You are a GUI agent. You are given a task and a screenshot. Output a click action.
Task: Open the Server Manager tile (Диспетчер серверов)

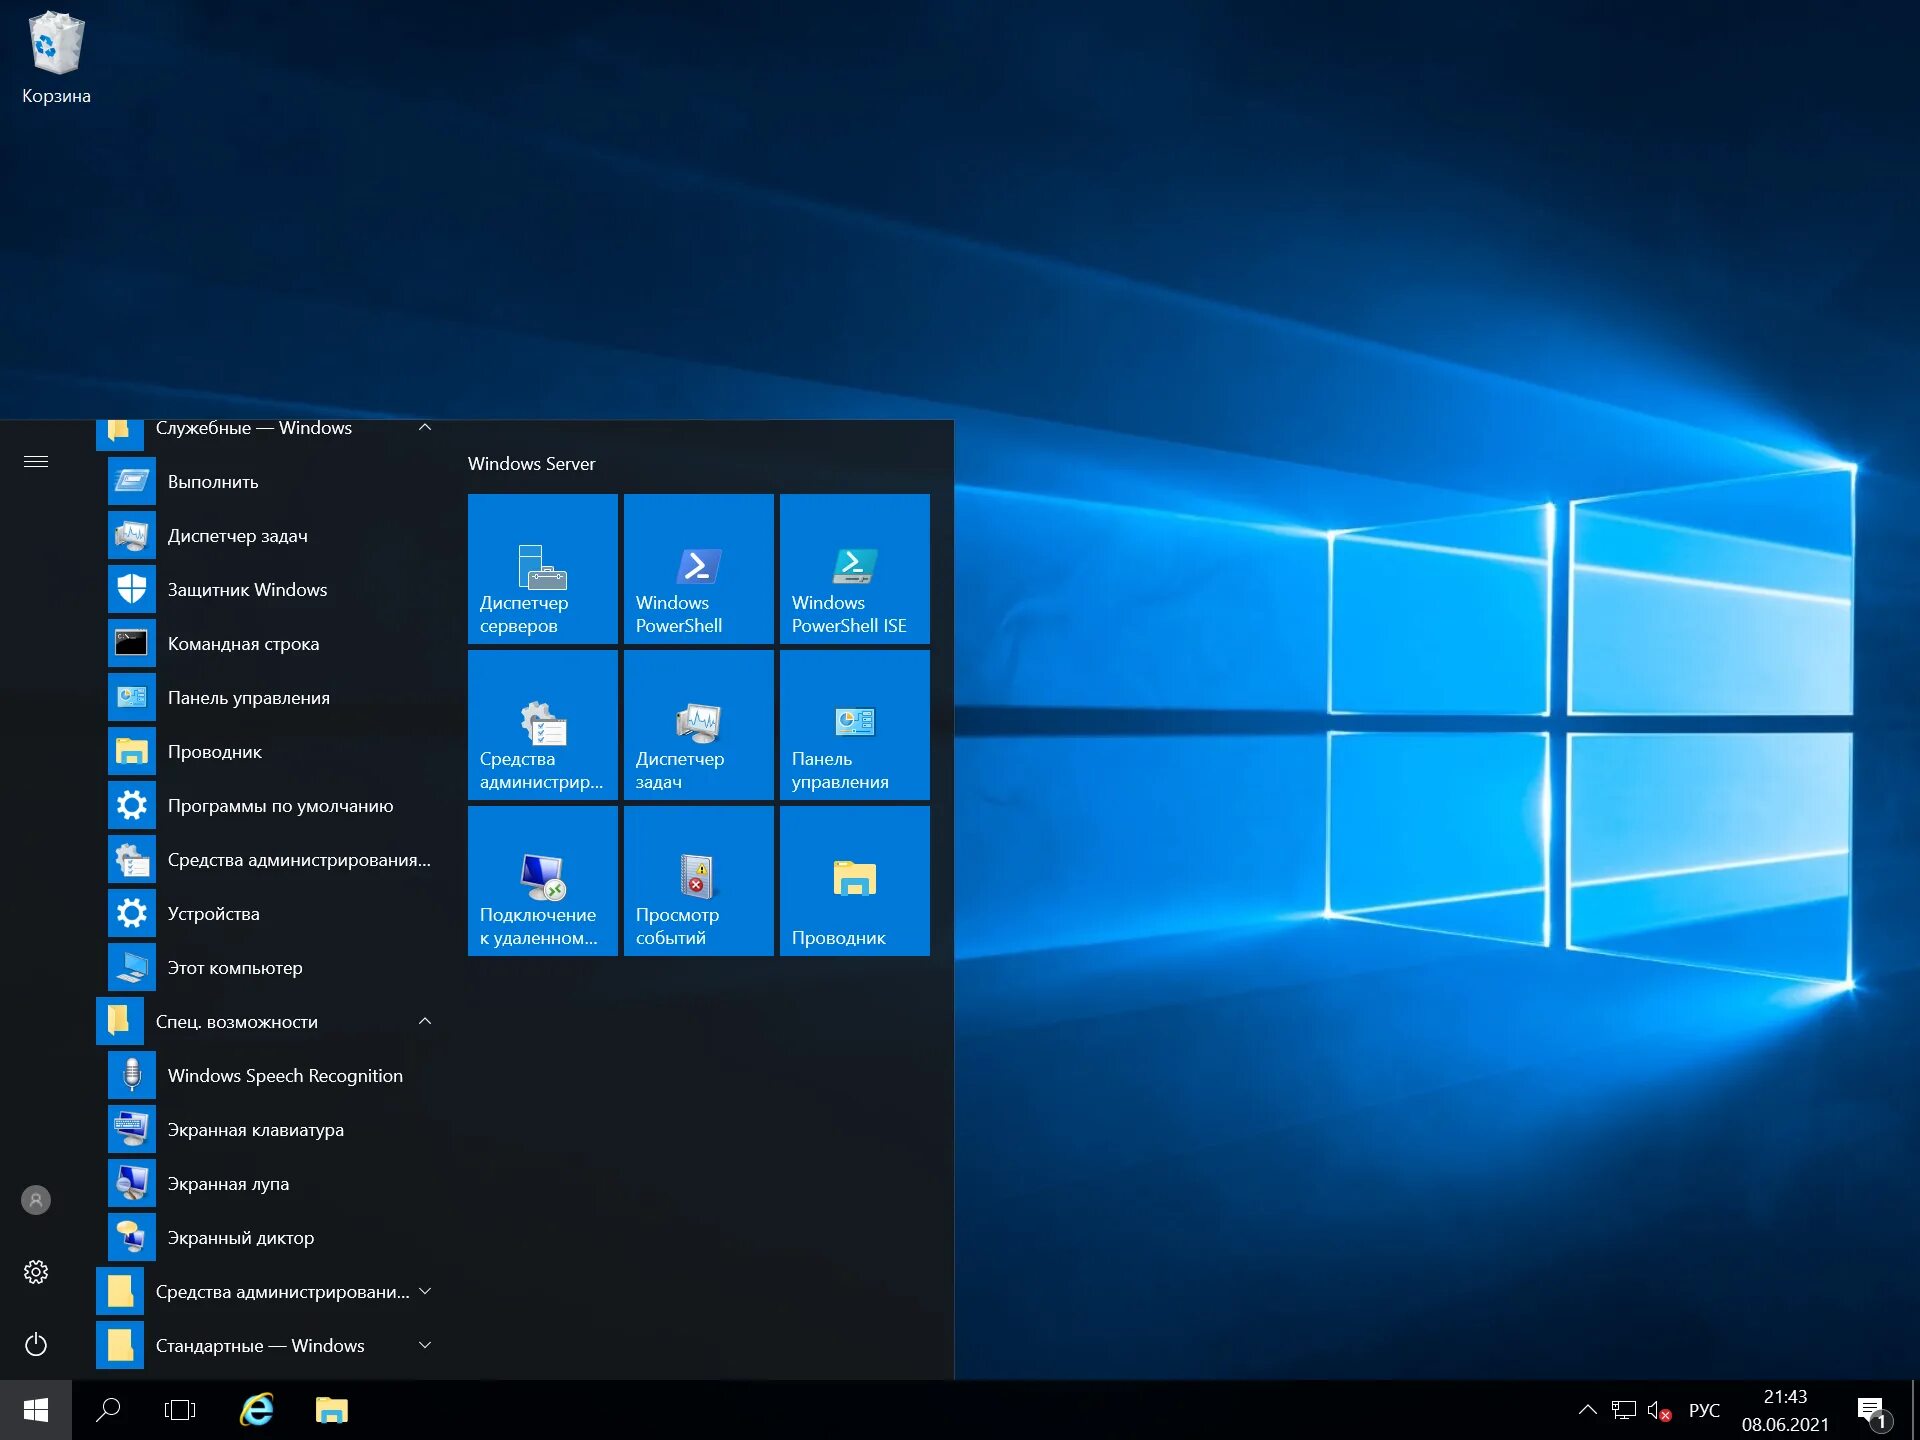point(542,568)
